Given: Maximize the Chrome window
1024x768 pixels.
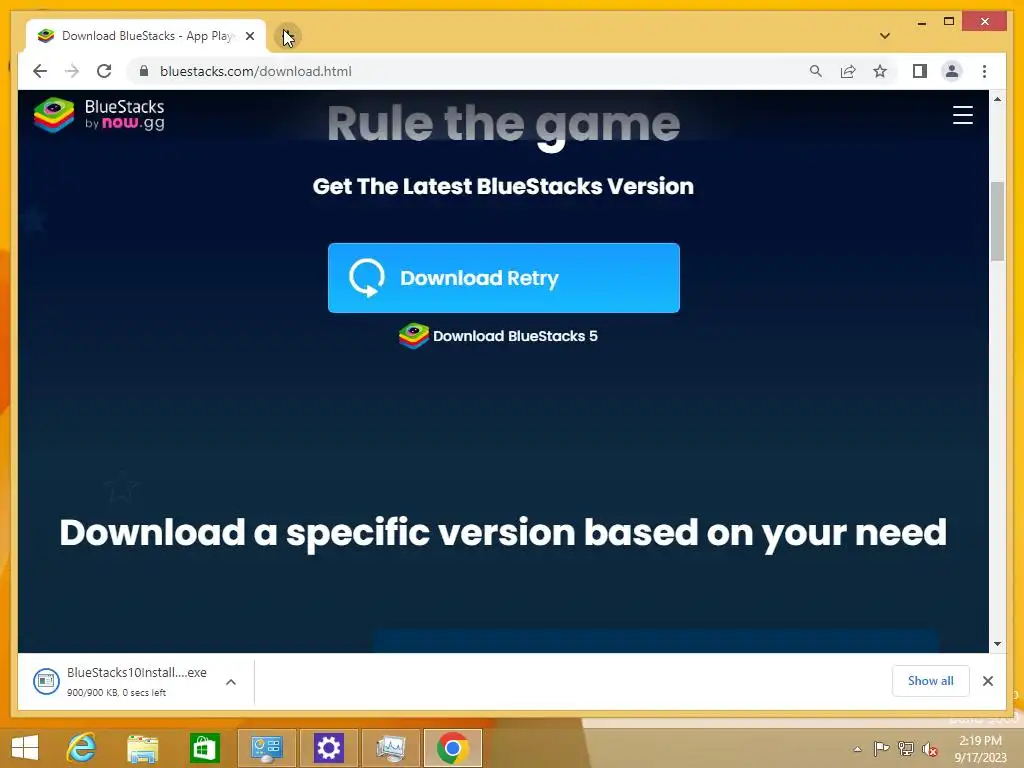Looking at the screenshot, I should (949, 22).
